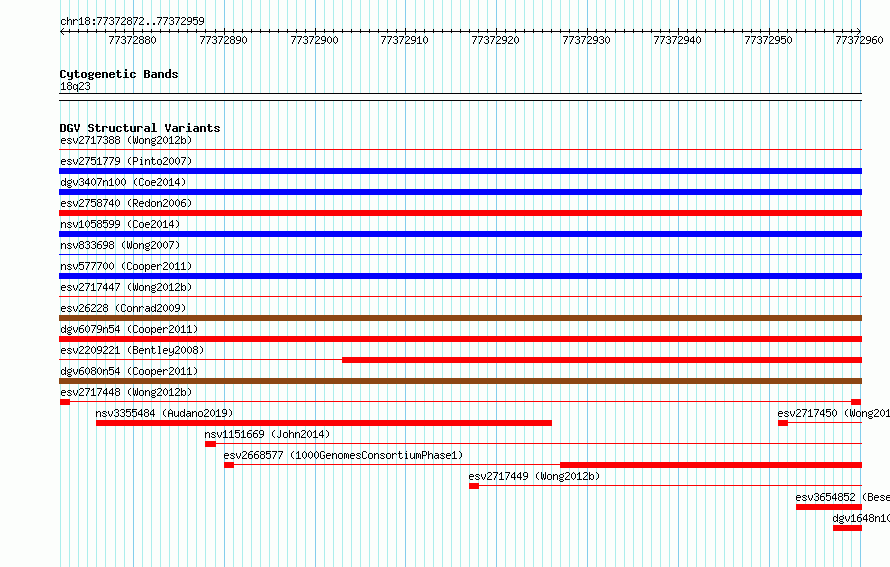
Task: Click the blue bar under nsv577700
Action: pyautogui.click(x=460, y=276)
